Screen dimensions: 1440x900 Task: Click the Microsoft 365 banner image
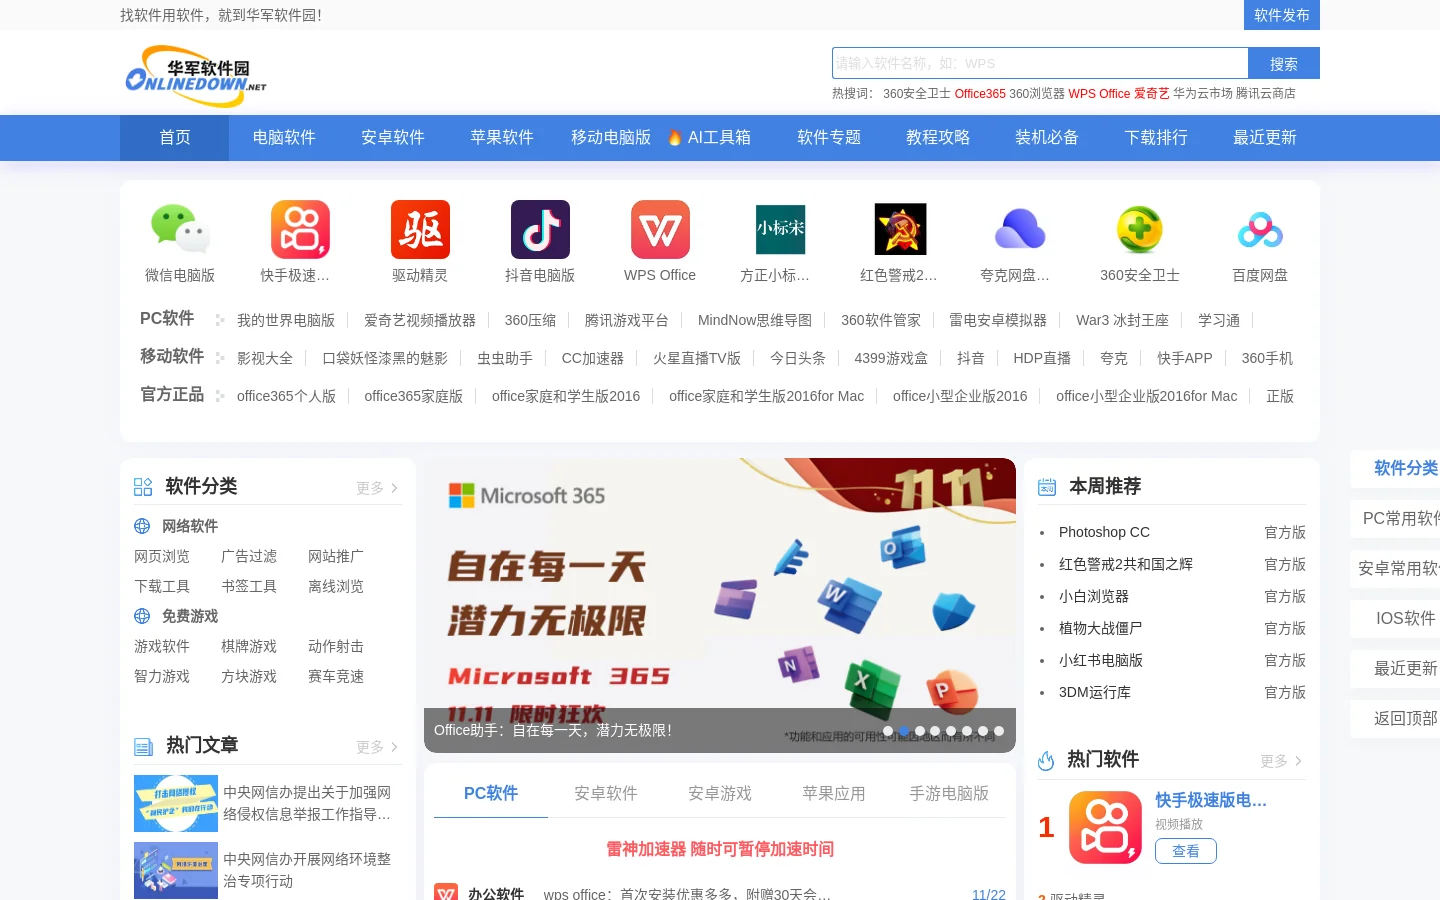click(720, 605)
